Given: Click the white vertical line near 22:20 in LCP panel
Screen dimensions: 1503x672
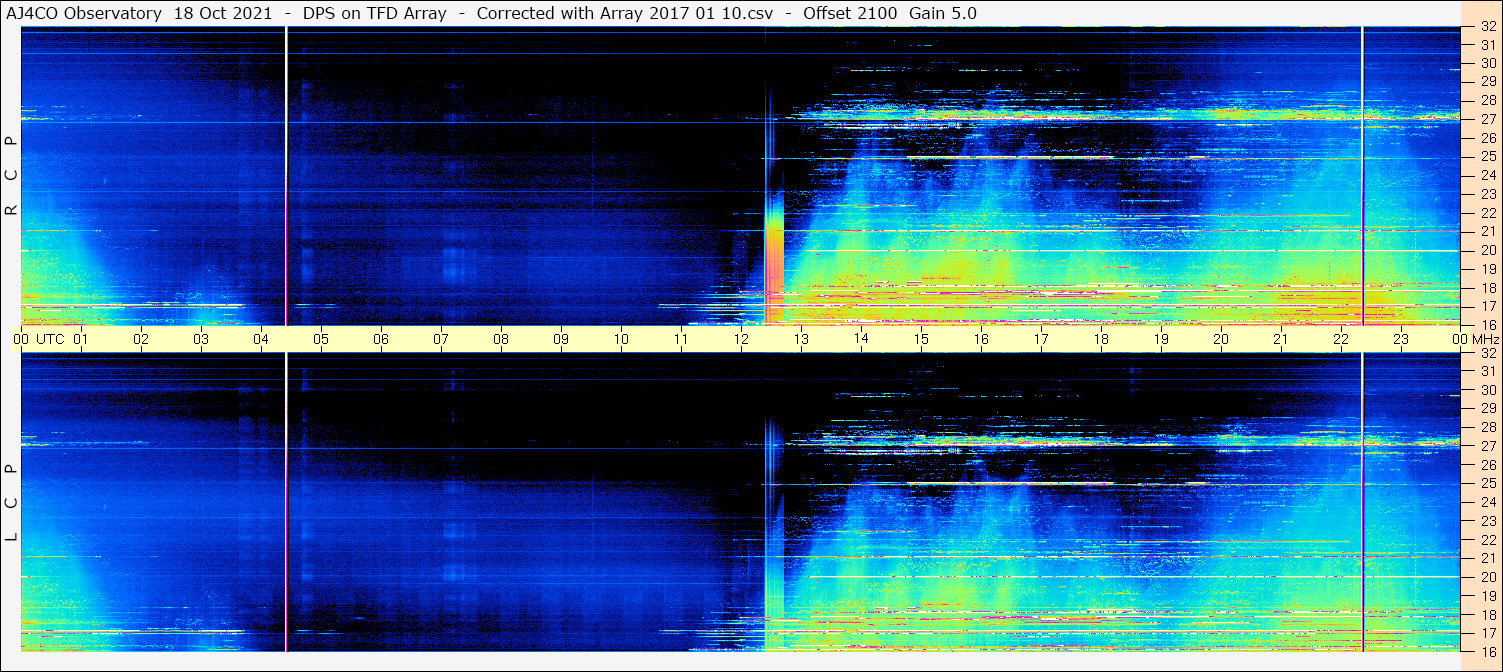Looking at the screenshot, I should point(1362,500).
